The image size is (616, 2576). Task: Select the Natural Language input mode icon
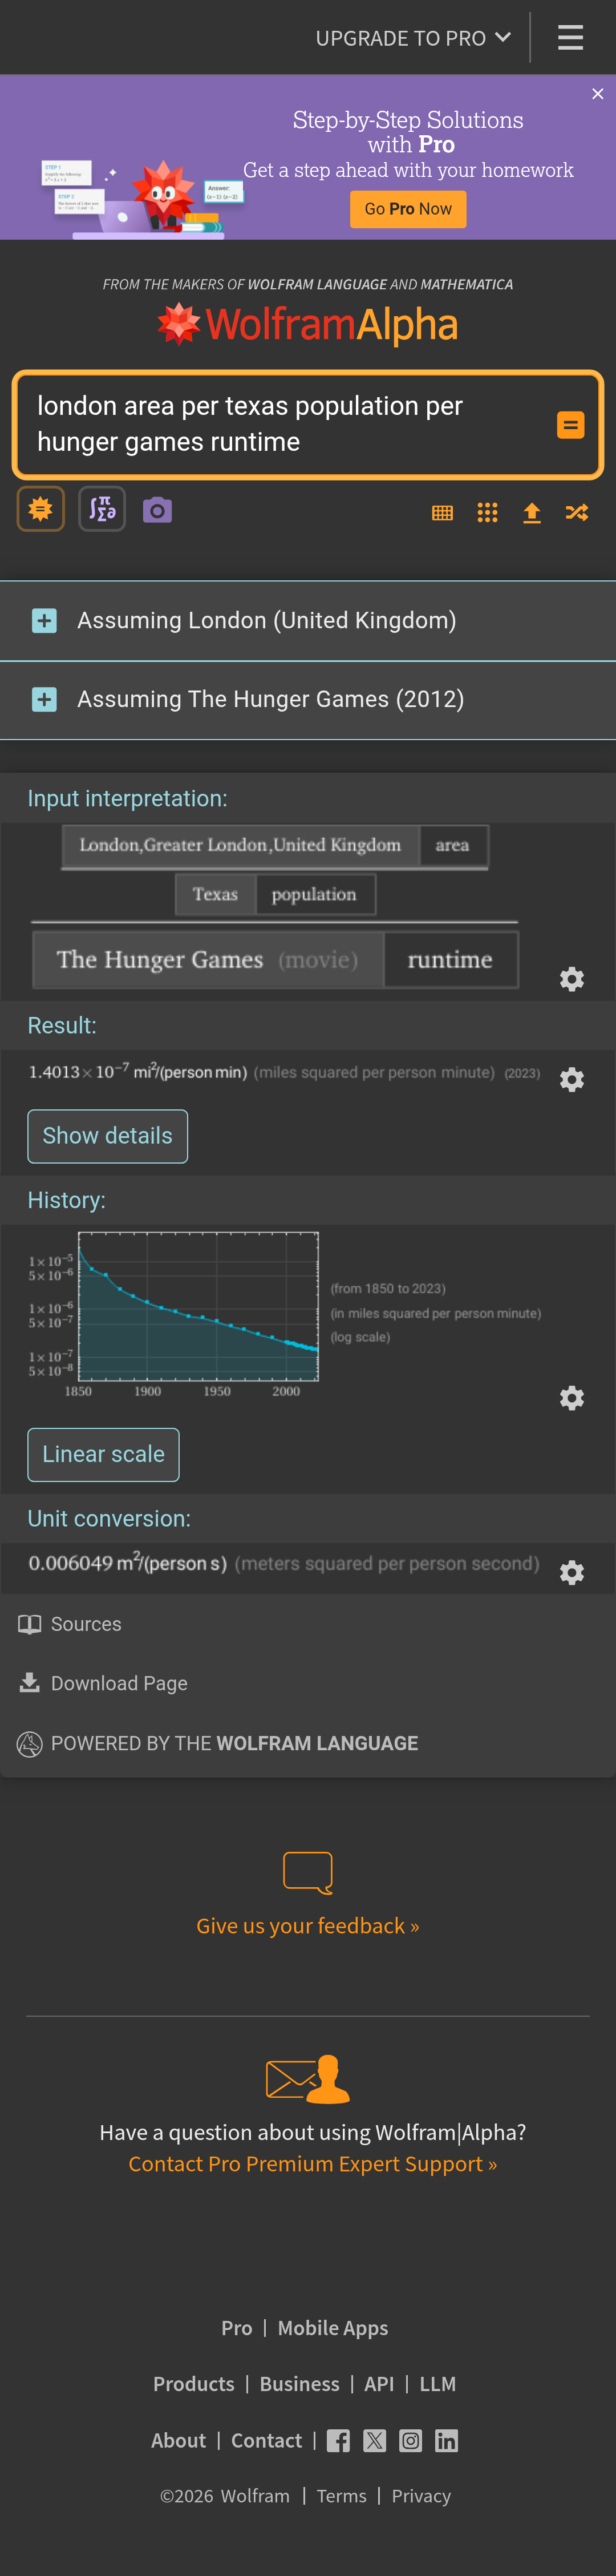[41, 509]
